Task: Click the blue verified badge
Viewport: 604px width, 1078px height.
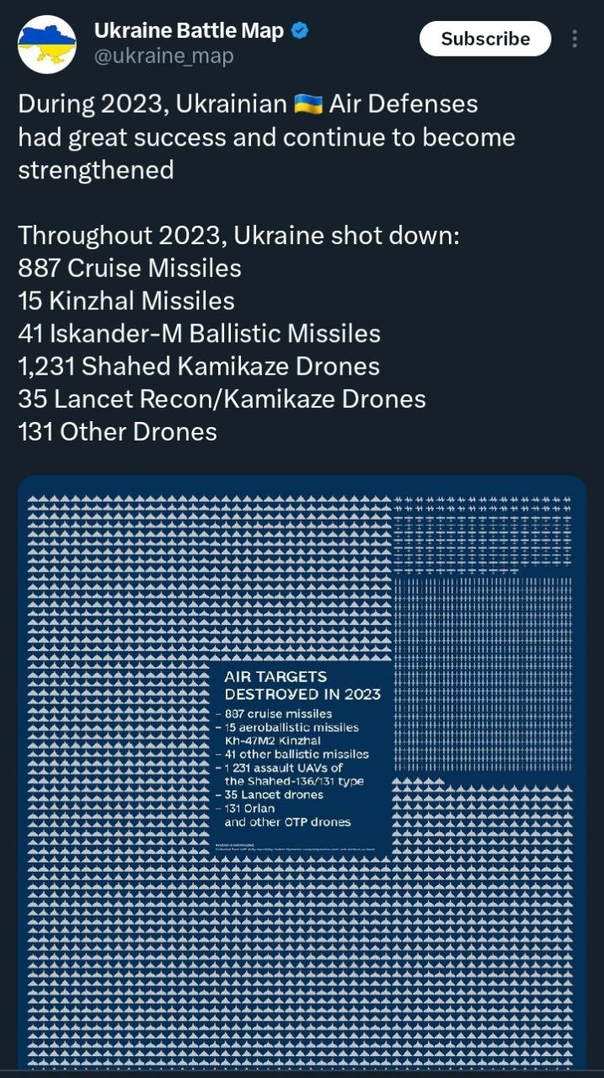Action: click(x=300, y=31)
